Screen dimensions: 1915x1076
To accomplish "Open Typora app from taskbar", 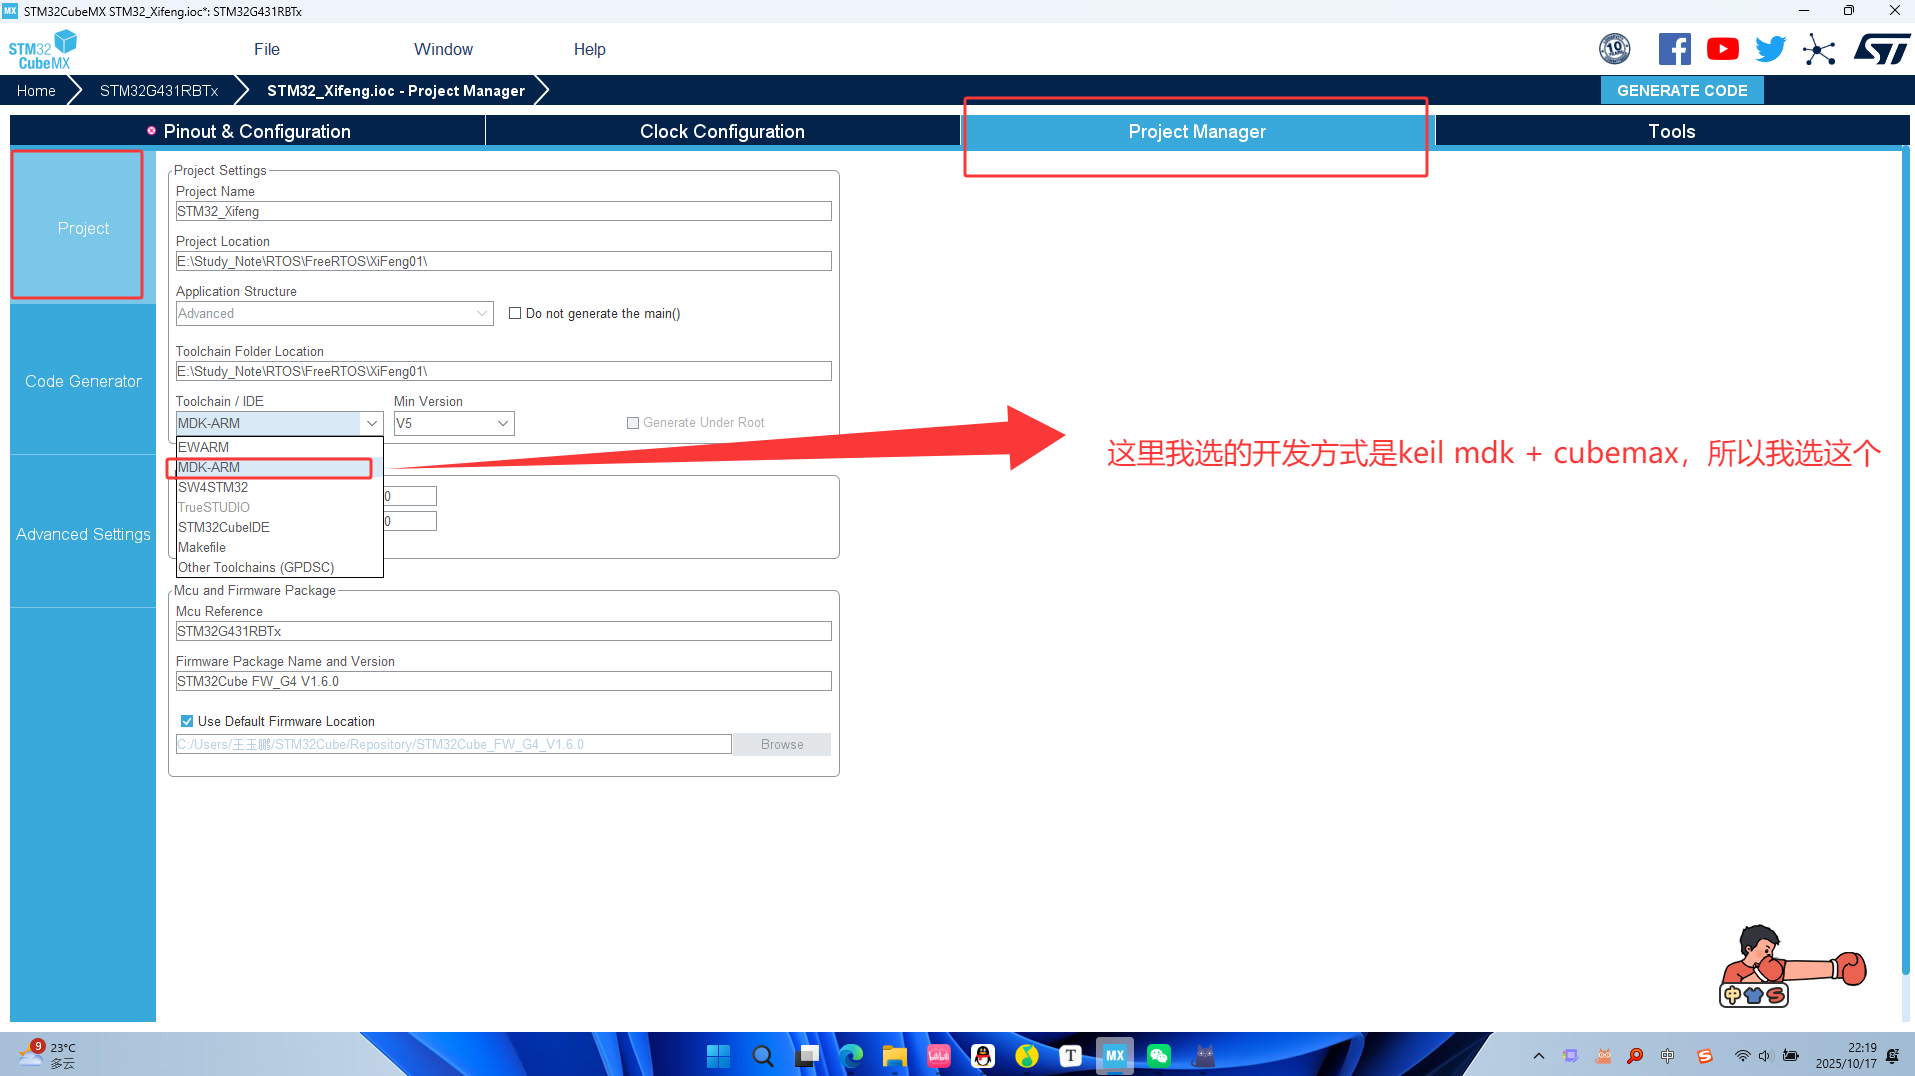I will (1071, 1055).
